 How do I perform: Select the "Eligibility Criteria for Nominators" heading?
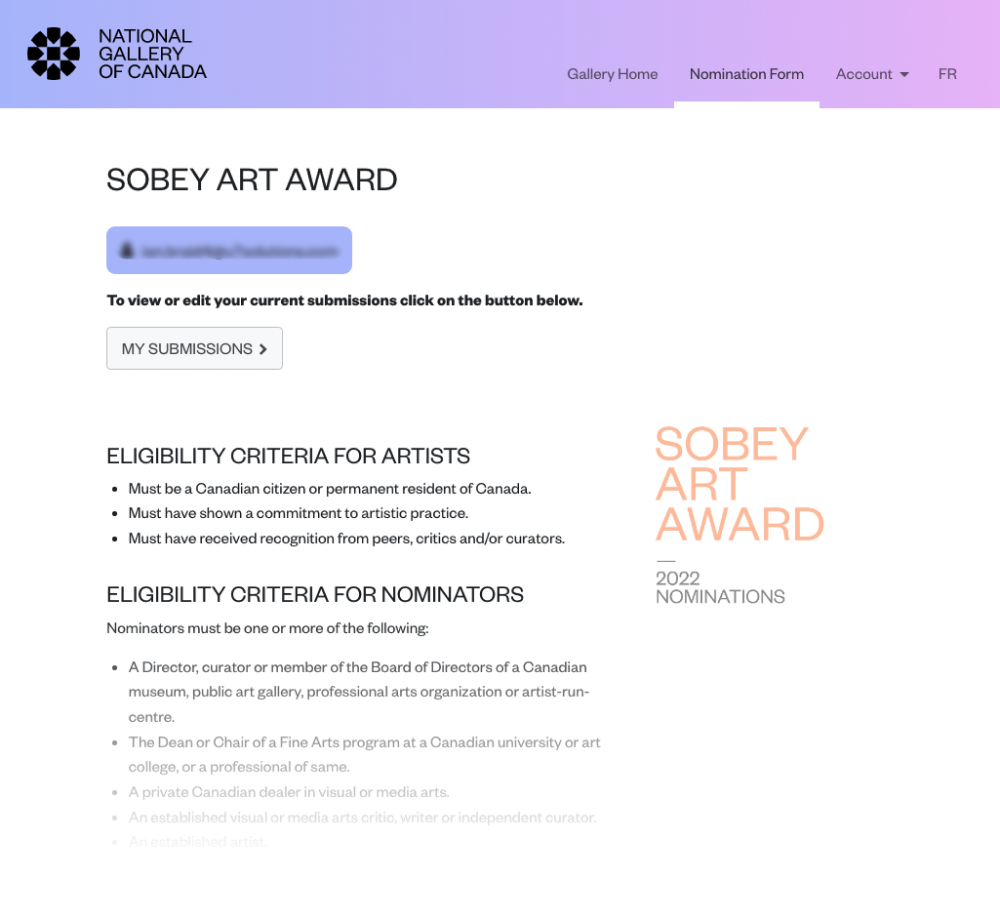315,594
